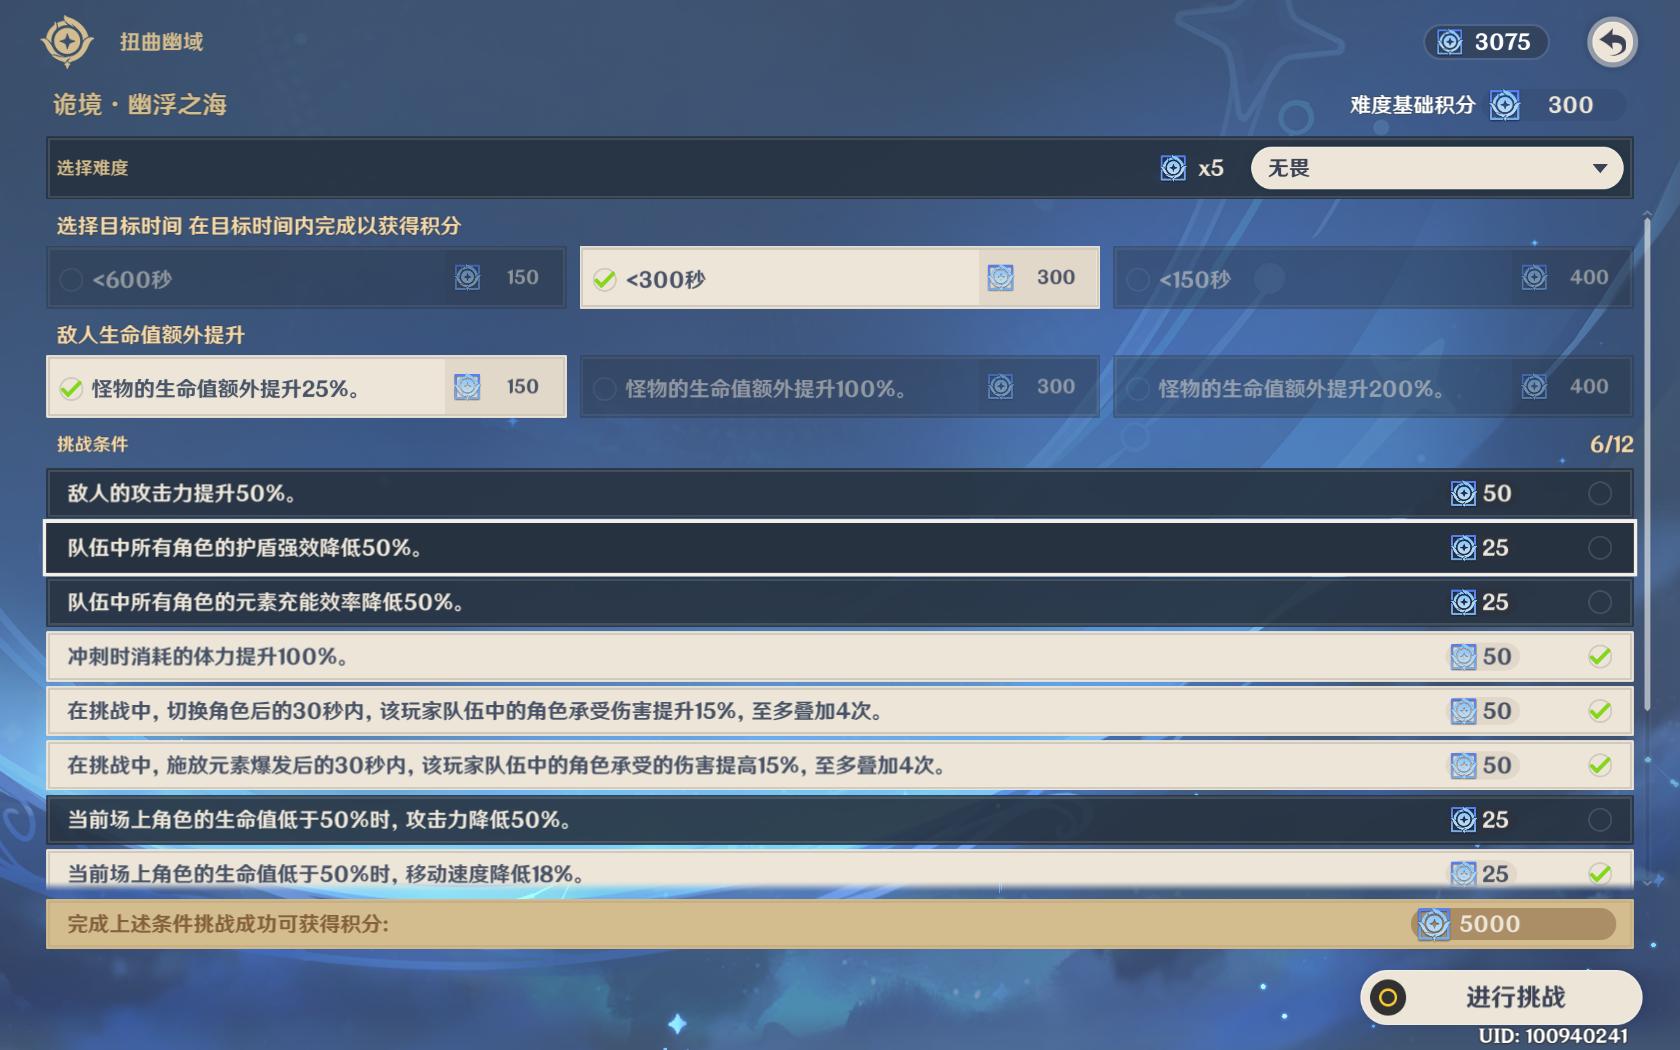Viewport: 1680px width, 1050px height.
Task: Check the 敌人的攻击力提升50% condition
Action: (1600, 493)
